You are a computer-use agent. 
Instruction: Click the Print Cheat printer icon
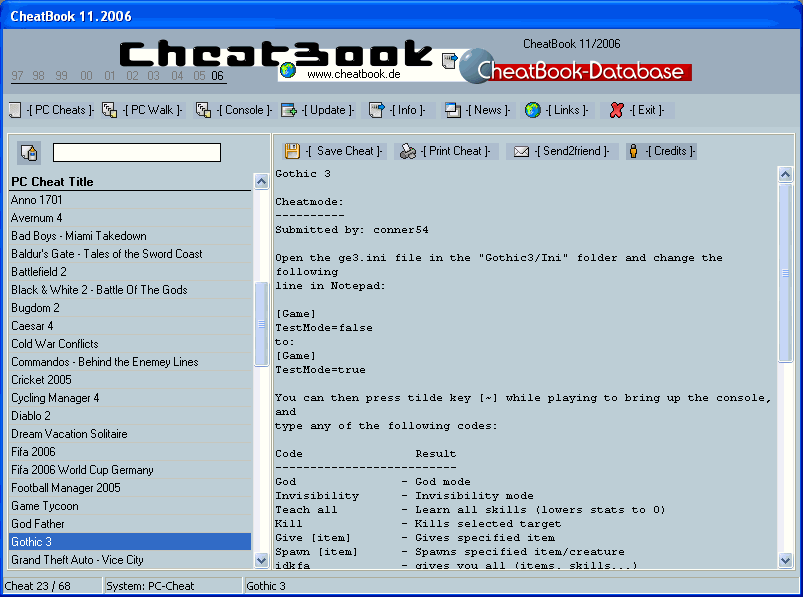(x=408, y=152)
